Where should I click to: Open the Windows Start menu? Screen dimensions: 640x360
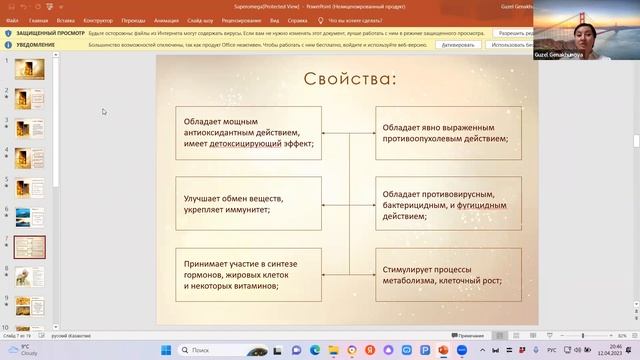pyautogui.click(x=166, y=350)
